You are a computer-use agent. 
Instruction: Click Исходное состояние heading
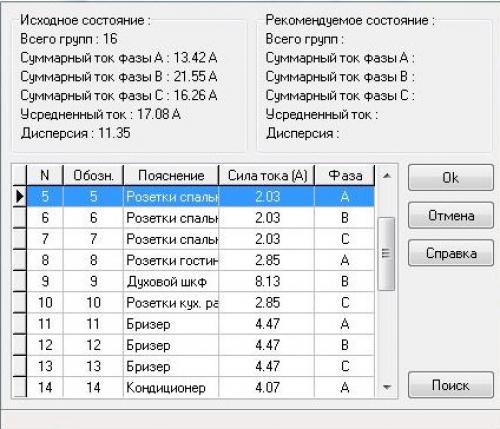point(85,20)
